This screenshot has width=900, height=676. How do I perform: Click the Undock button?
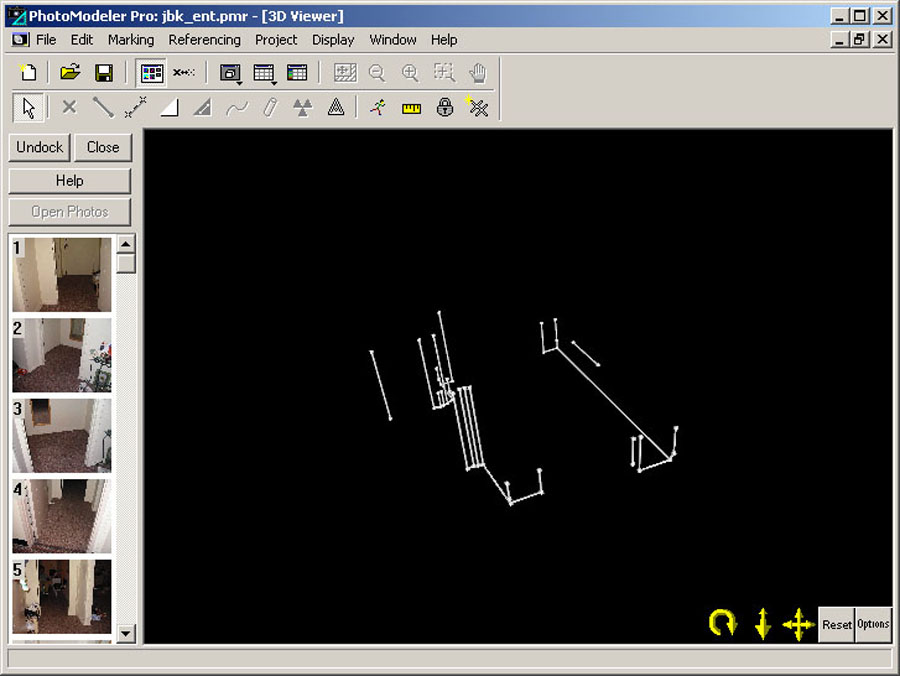click(40, 147)
